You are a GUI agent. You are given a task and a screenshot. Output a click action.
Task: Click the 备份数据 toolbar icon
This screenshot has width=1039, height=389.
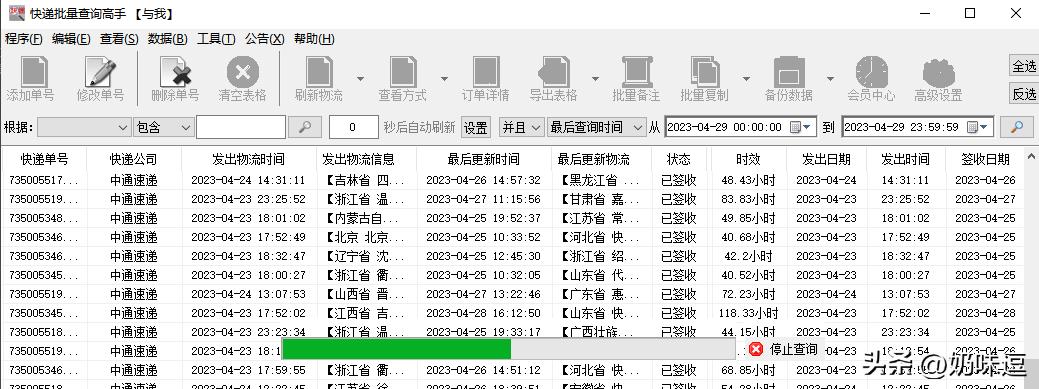(789, 72)
